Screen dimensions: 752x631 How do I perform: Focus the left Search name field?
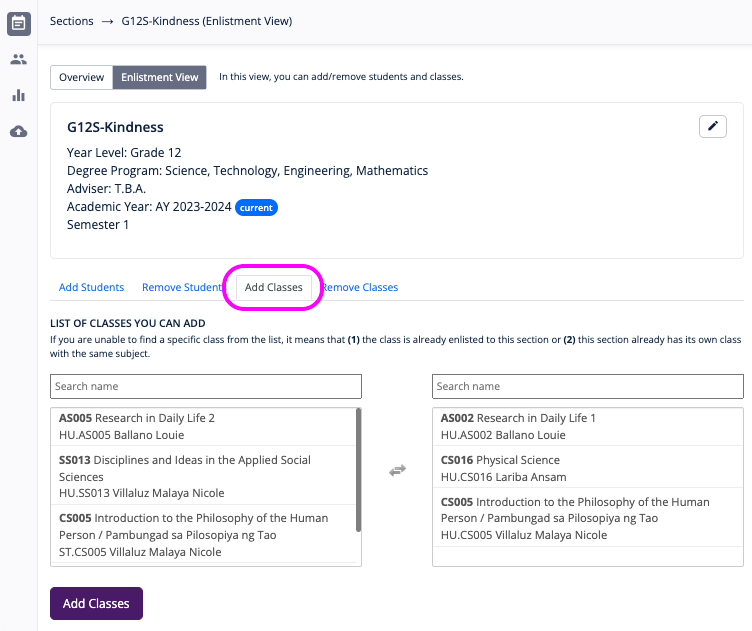point(205,386)
